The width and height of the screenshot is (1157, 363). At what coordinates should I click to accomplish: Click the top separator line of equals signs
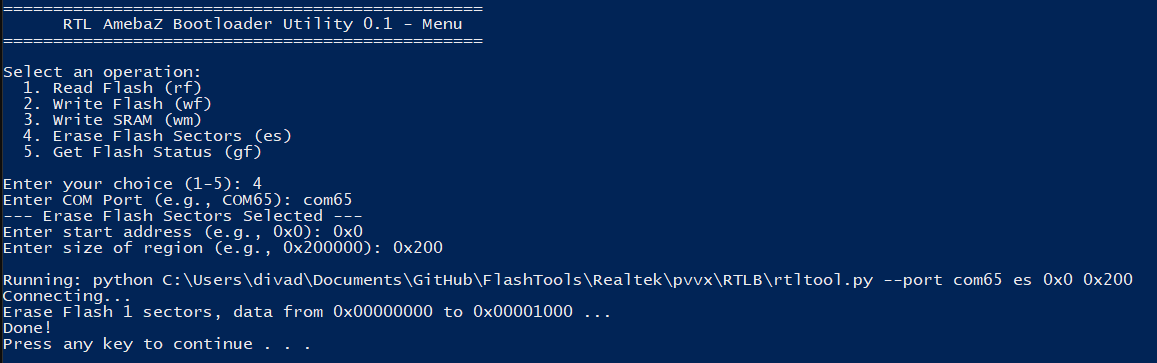[x=243, y=8]
